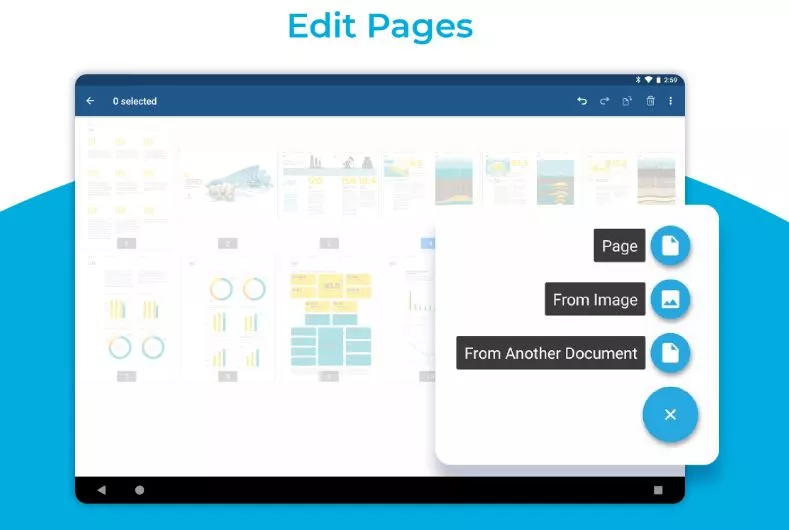
Task: Tap the blue From Image icon button
Action: 670,299
